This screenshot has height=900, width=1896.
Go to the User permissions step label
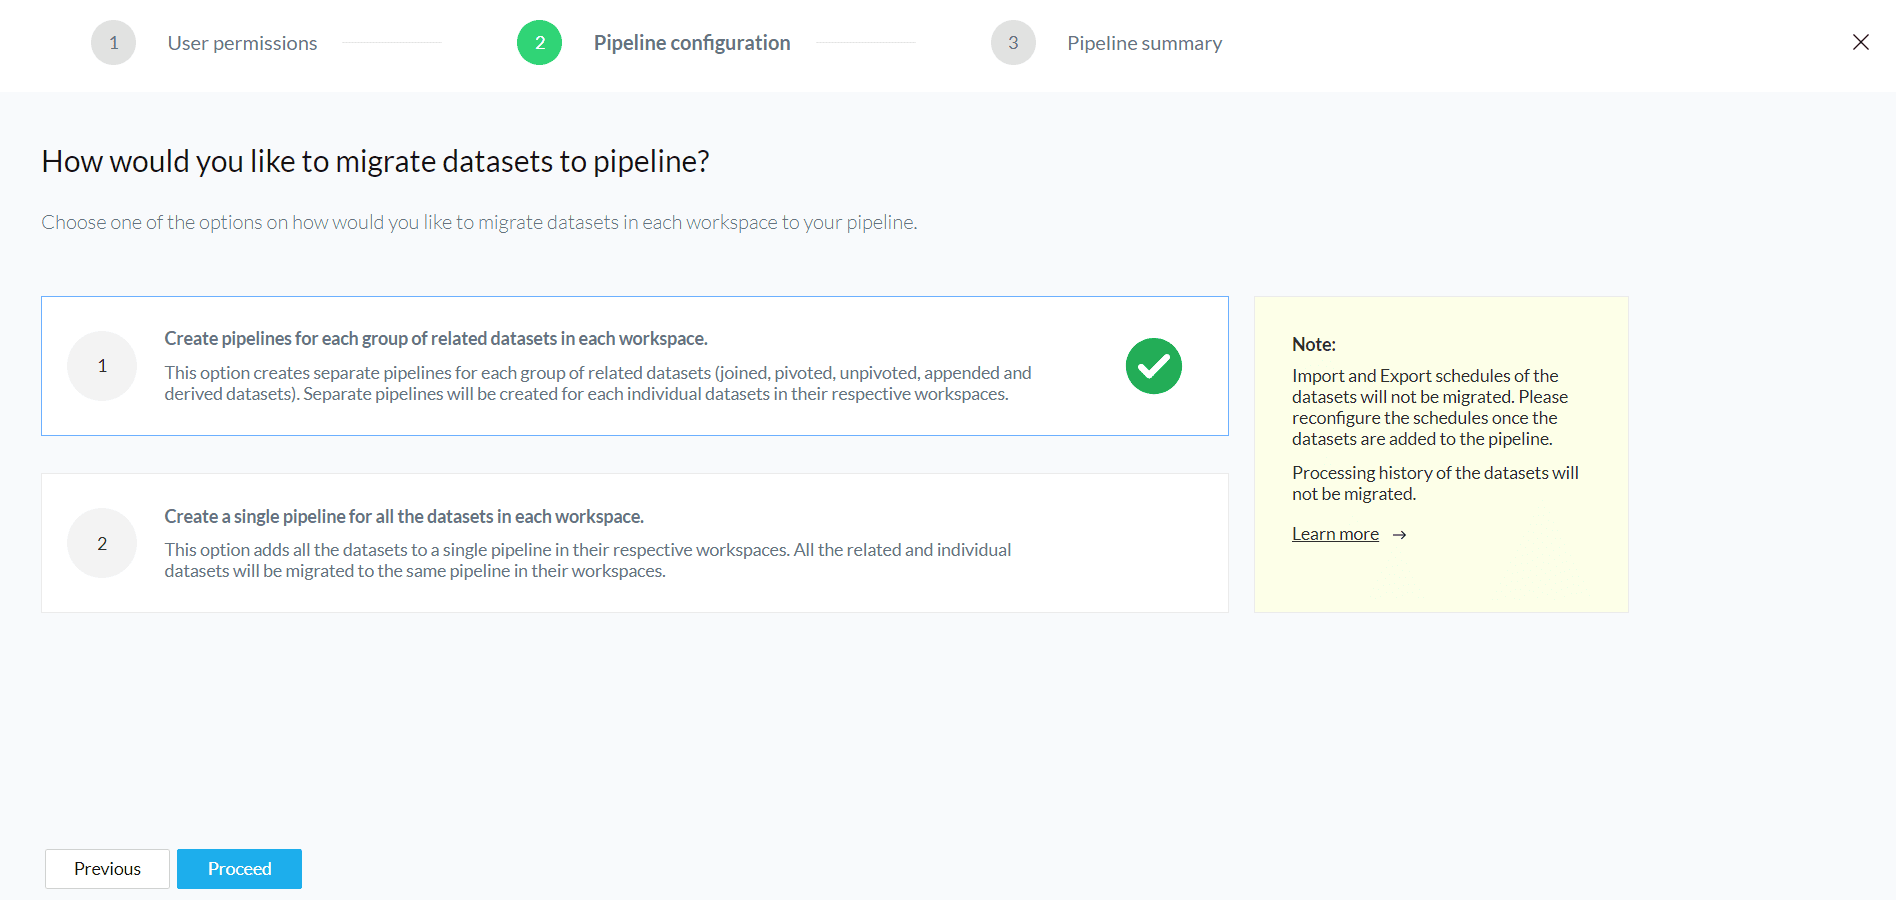coord(242,43)
